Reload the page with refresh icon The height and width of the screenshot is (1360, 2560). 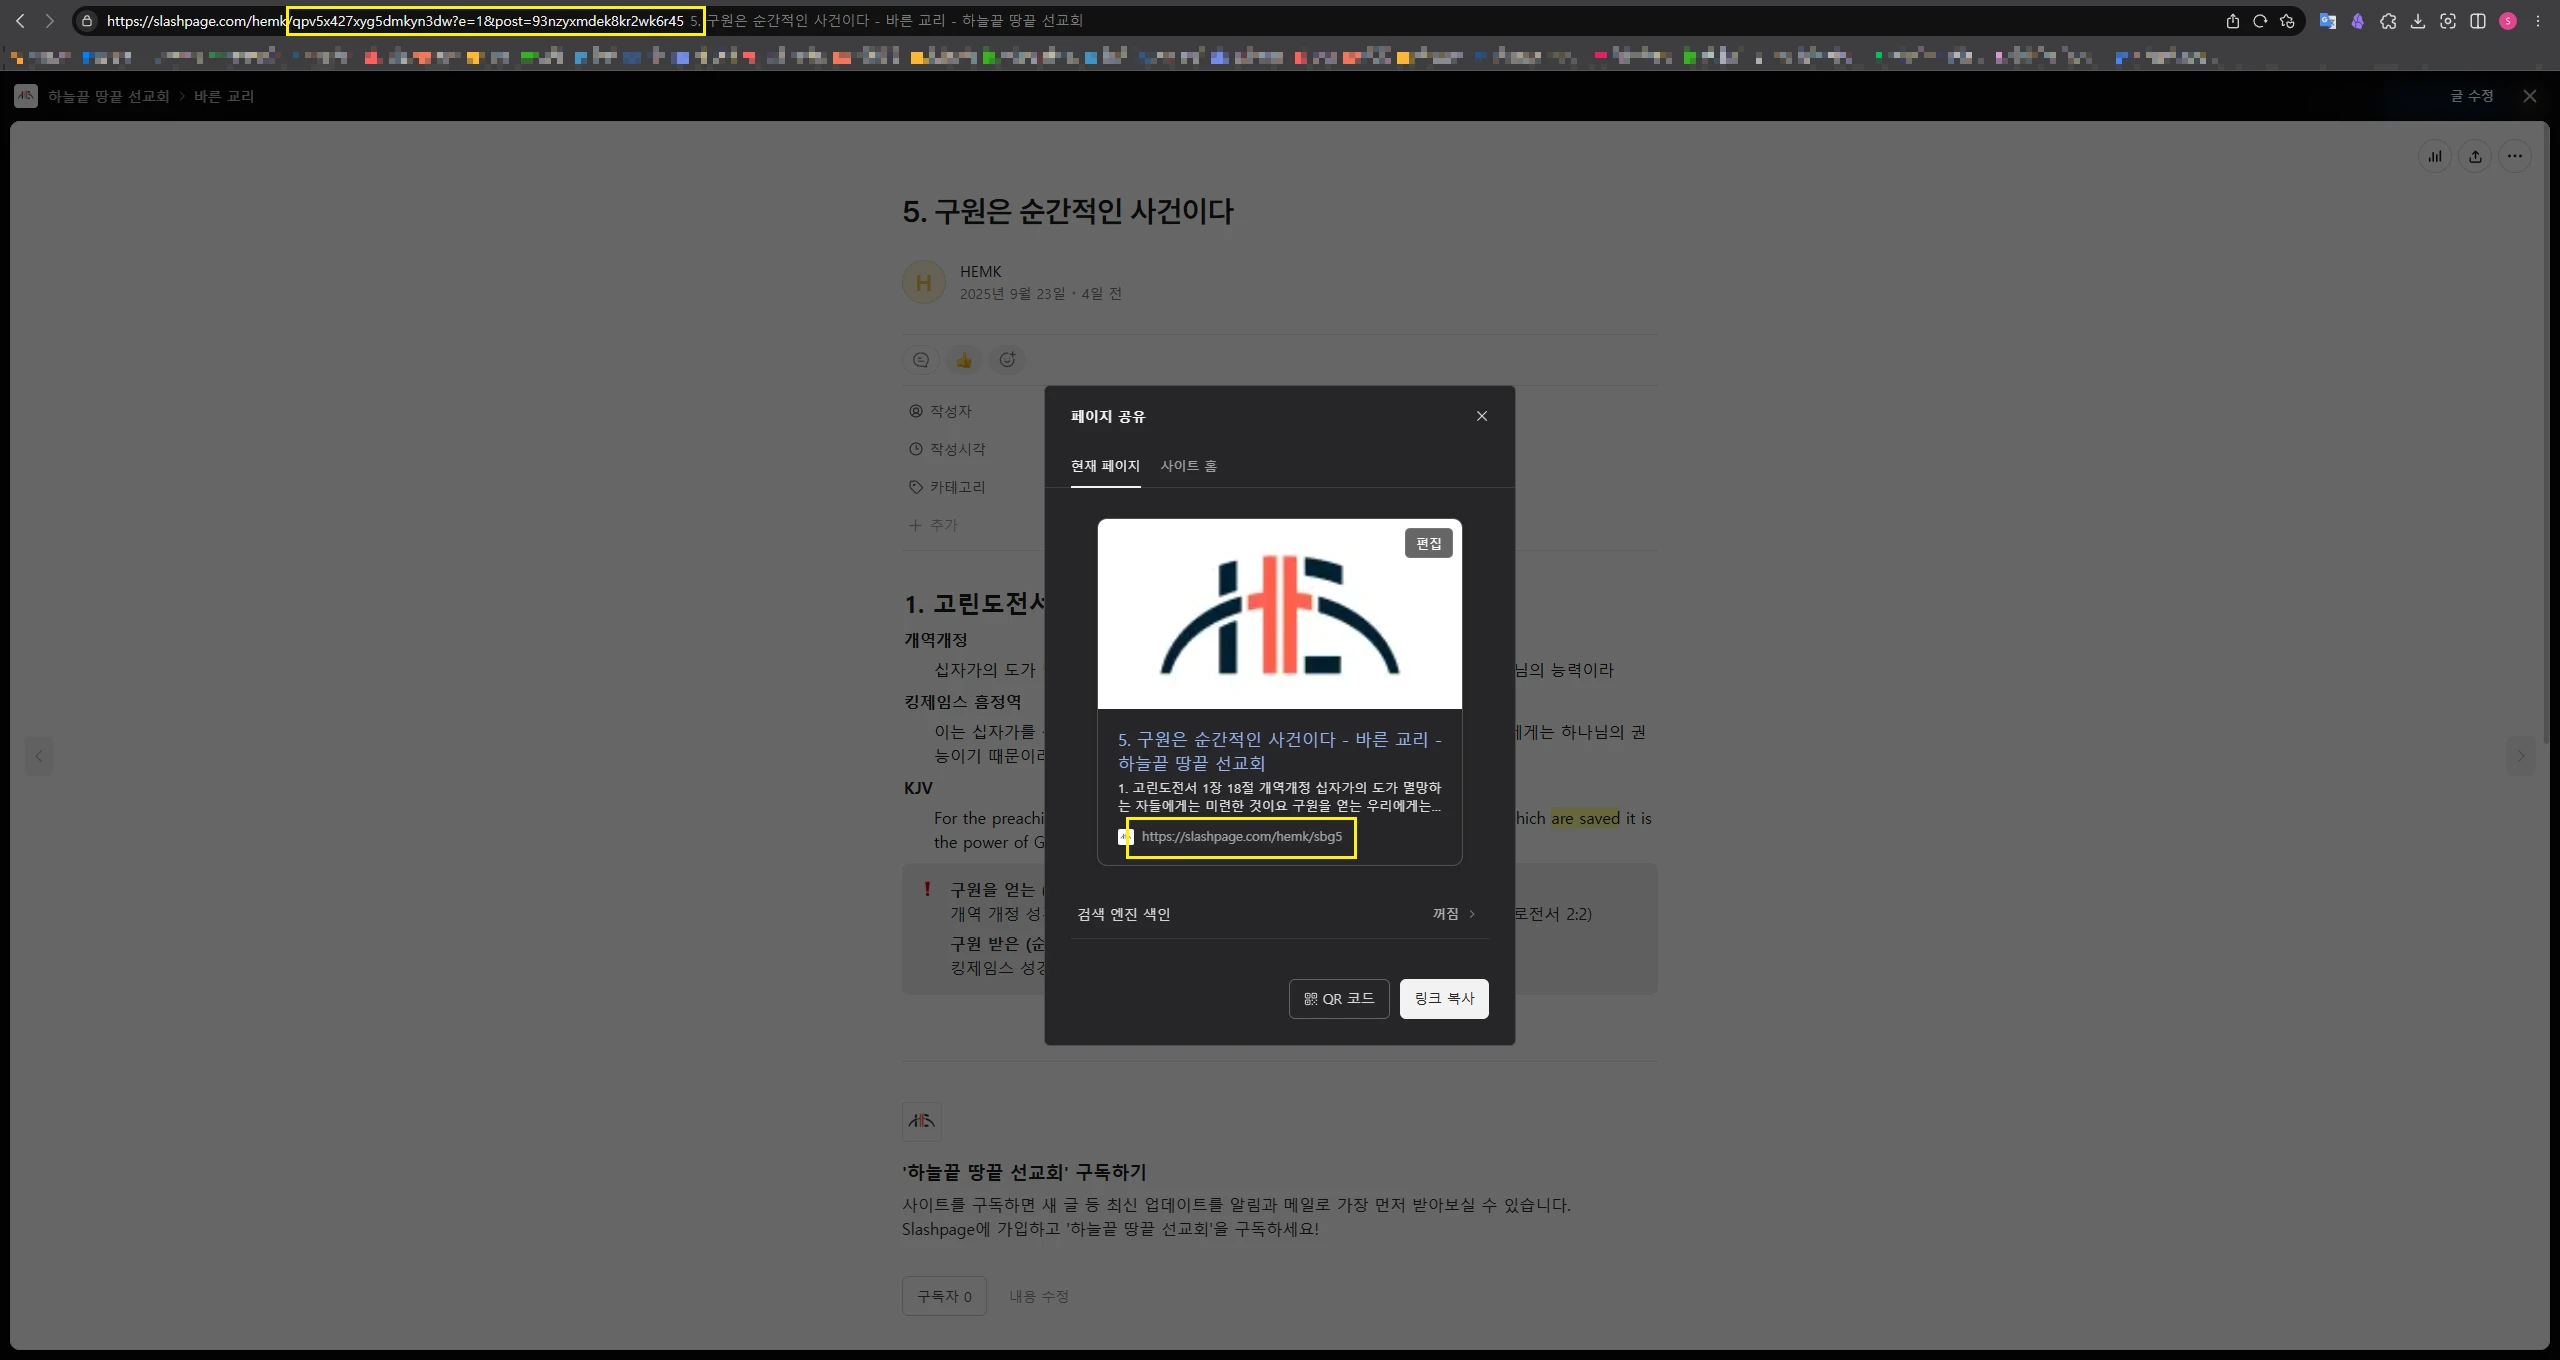[2260, 21]
